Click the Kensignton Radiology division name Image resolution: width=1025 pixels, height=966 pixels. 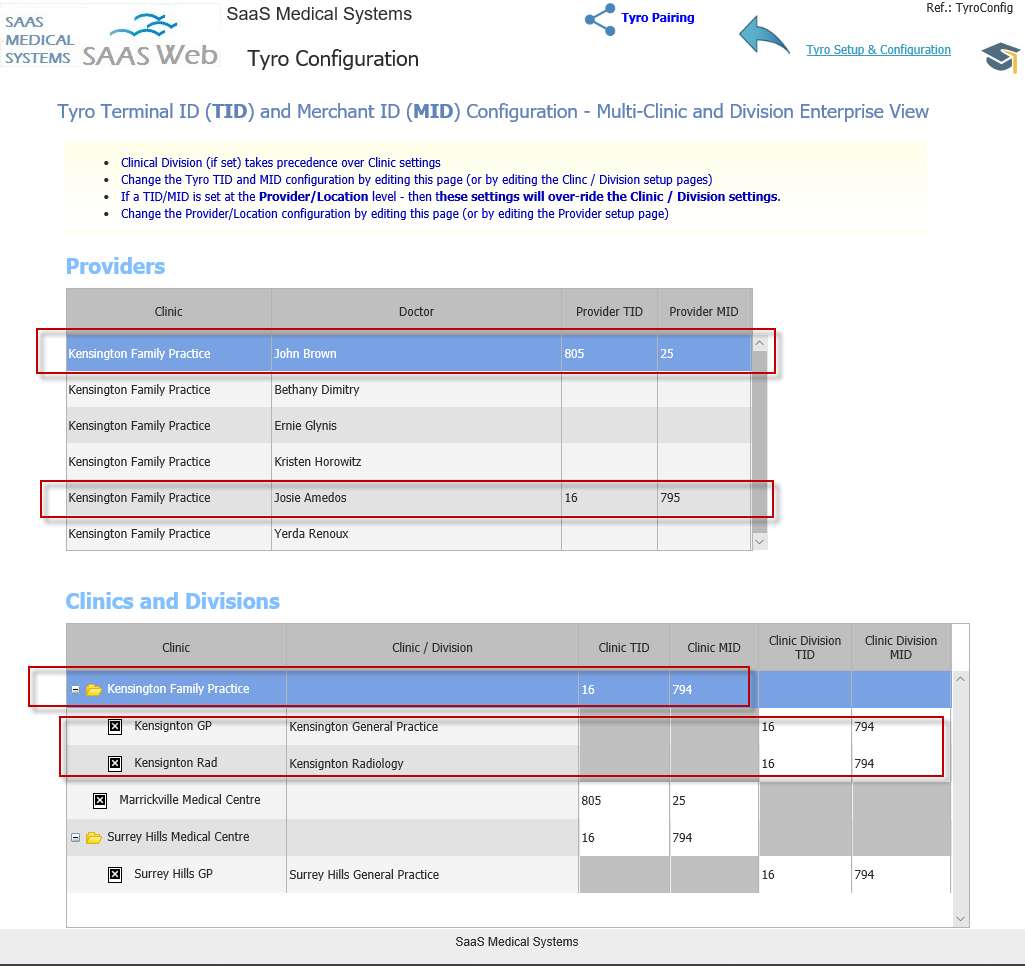pyautogui.click(x=346, y=764)
